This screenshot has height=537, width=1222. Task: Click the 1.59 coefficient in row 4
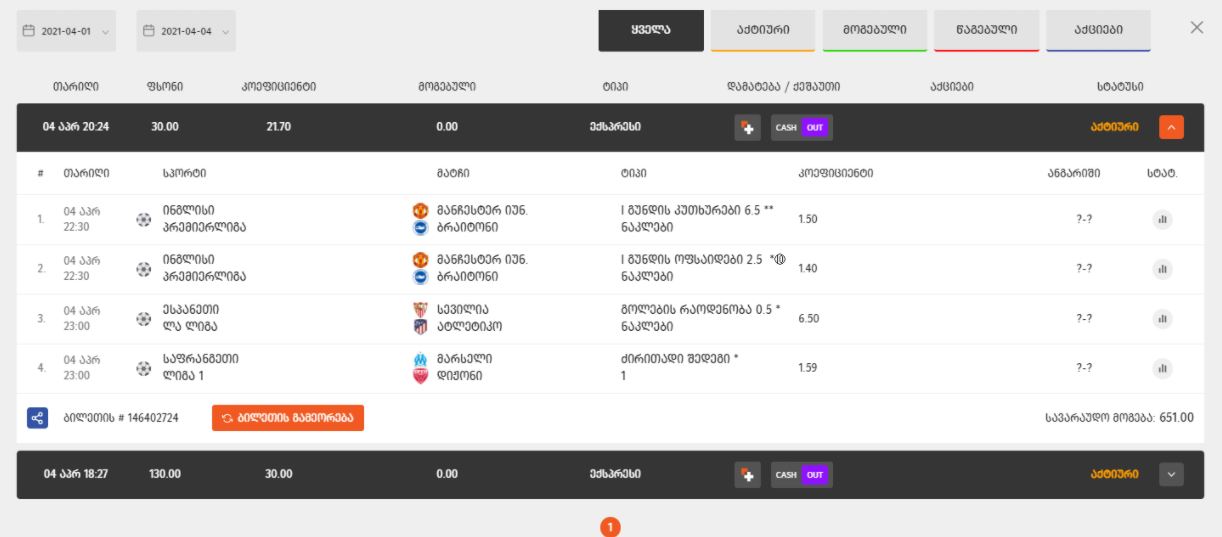pyautogui.click(x=808, y=368)
